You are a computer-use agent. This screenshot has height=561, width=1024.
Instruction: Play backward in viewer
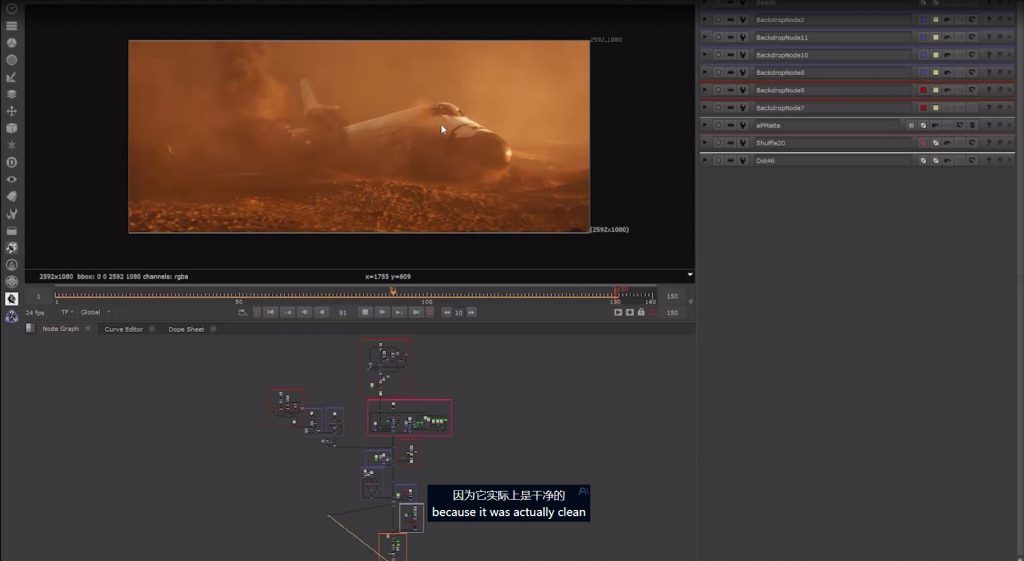322,312
